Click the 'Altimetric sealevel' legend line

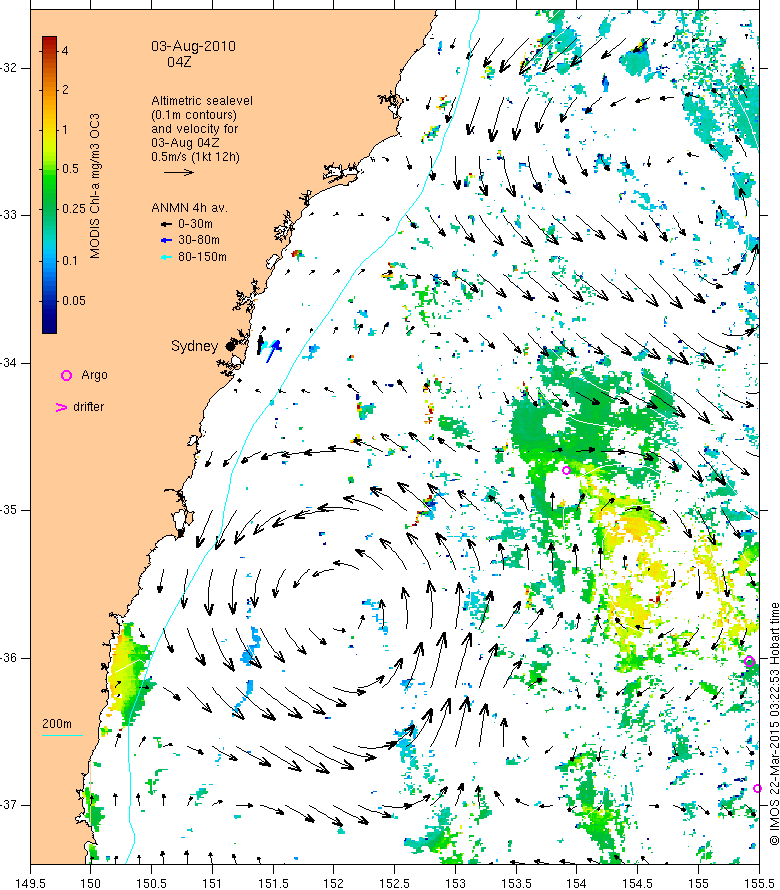pos(202,101)
